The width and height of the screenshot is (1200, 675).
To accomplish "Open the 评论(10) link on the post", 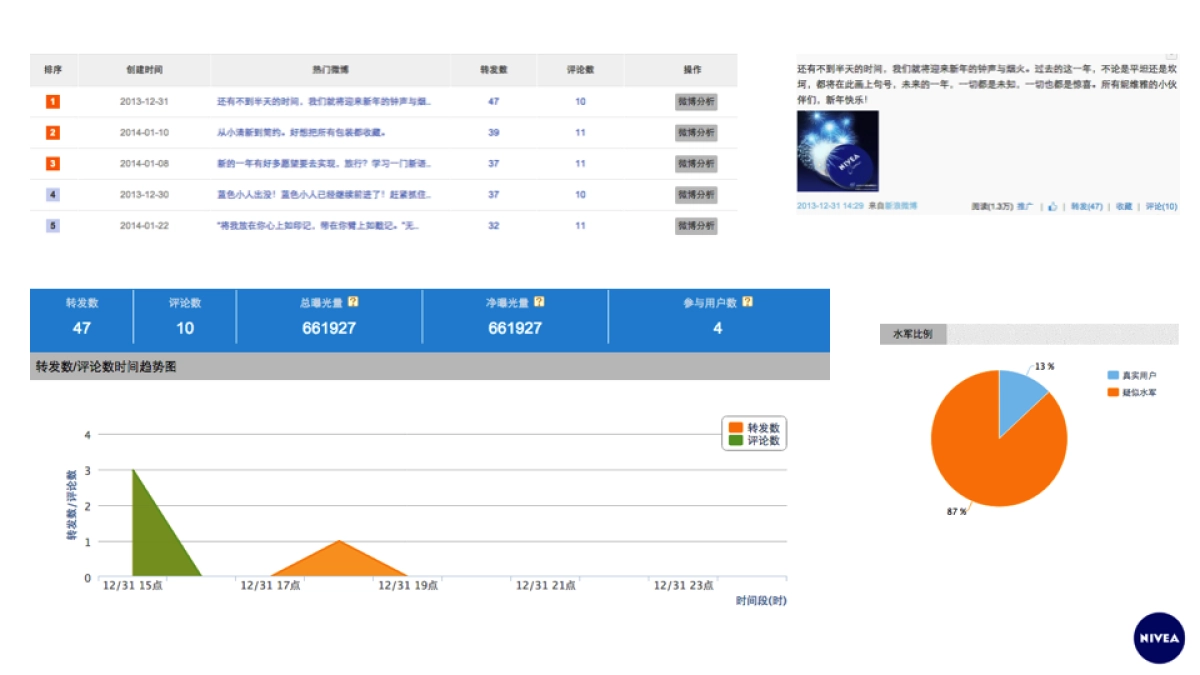I will coord(1161,206).
